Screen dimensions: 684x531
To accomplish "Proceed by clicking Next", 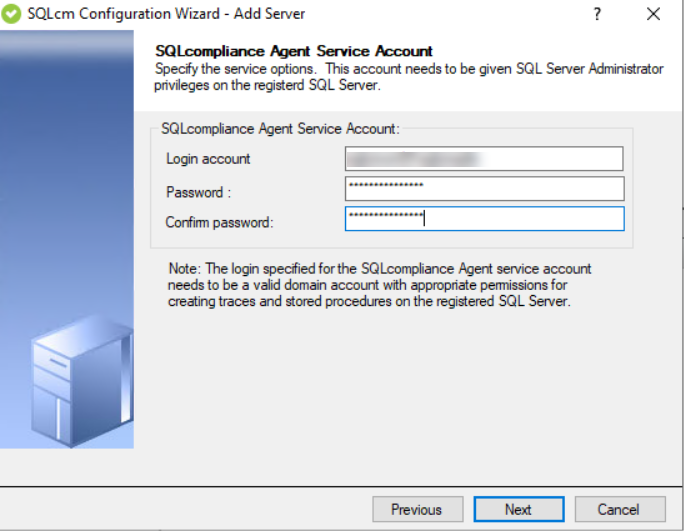I will coord(518,509).
